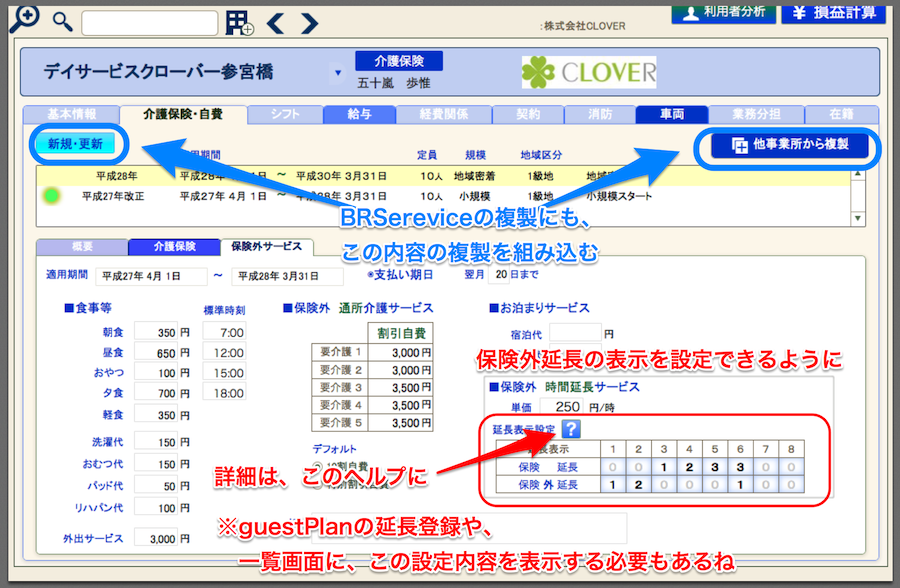
Task: Click end date field 平成28年 3月31日
Action: [x=287, y=276]
